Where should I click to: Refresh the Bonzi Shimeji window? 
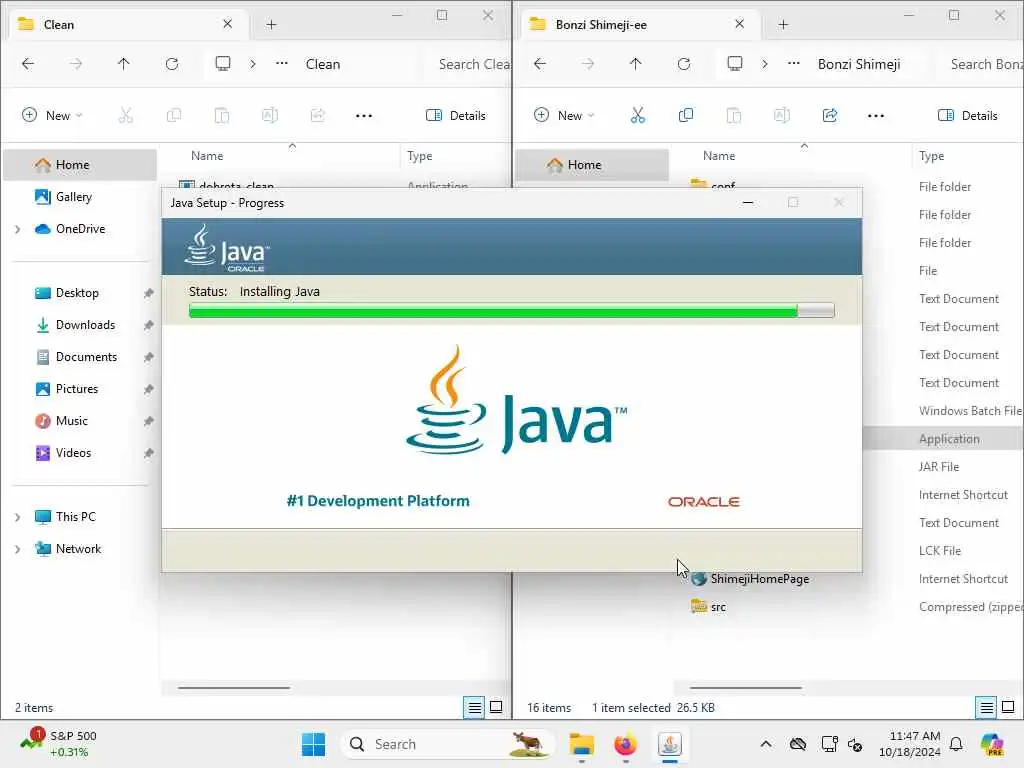(684, 64)
